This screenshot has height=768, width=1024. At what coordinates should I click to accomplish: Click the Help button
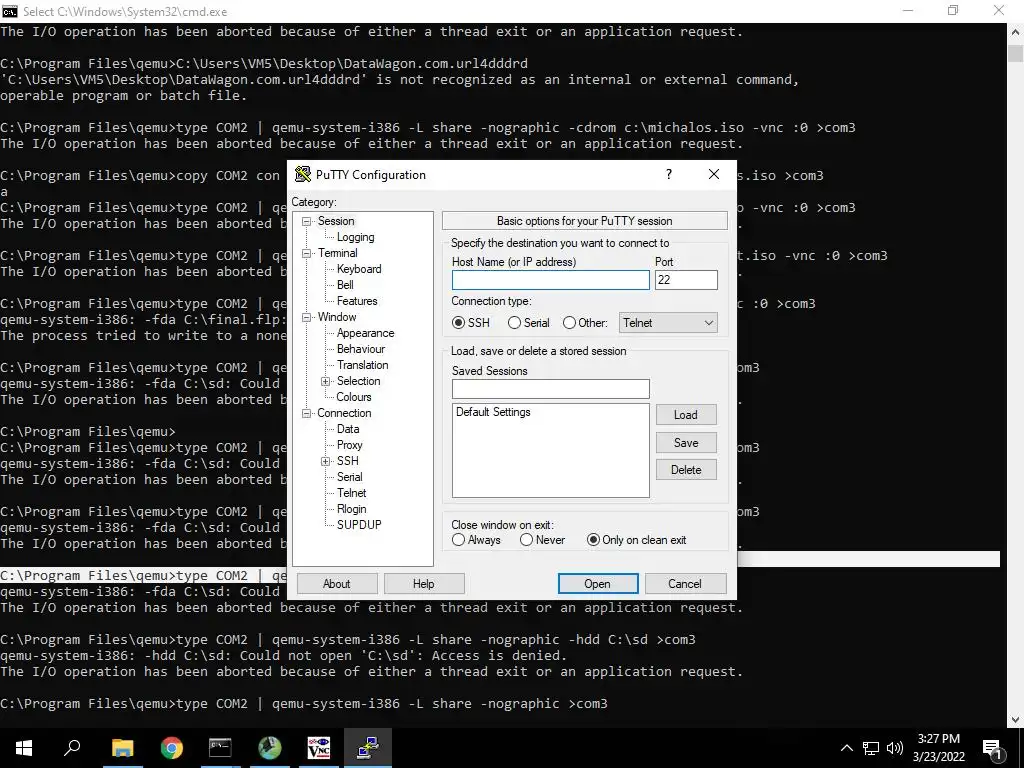424,584
